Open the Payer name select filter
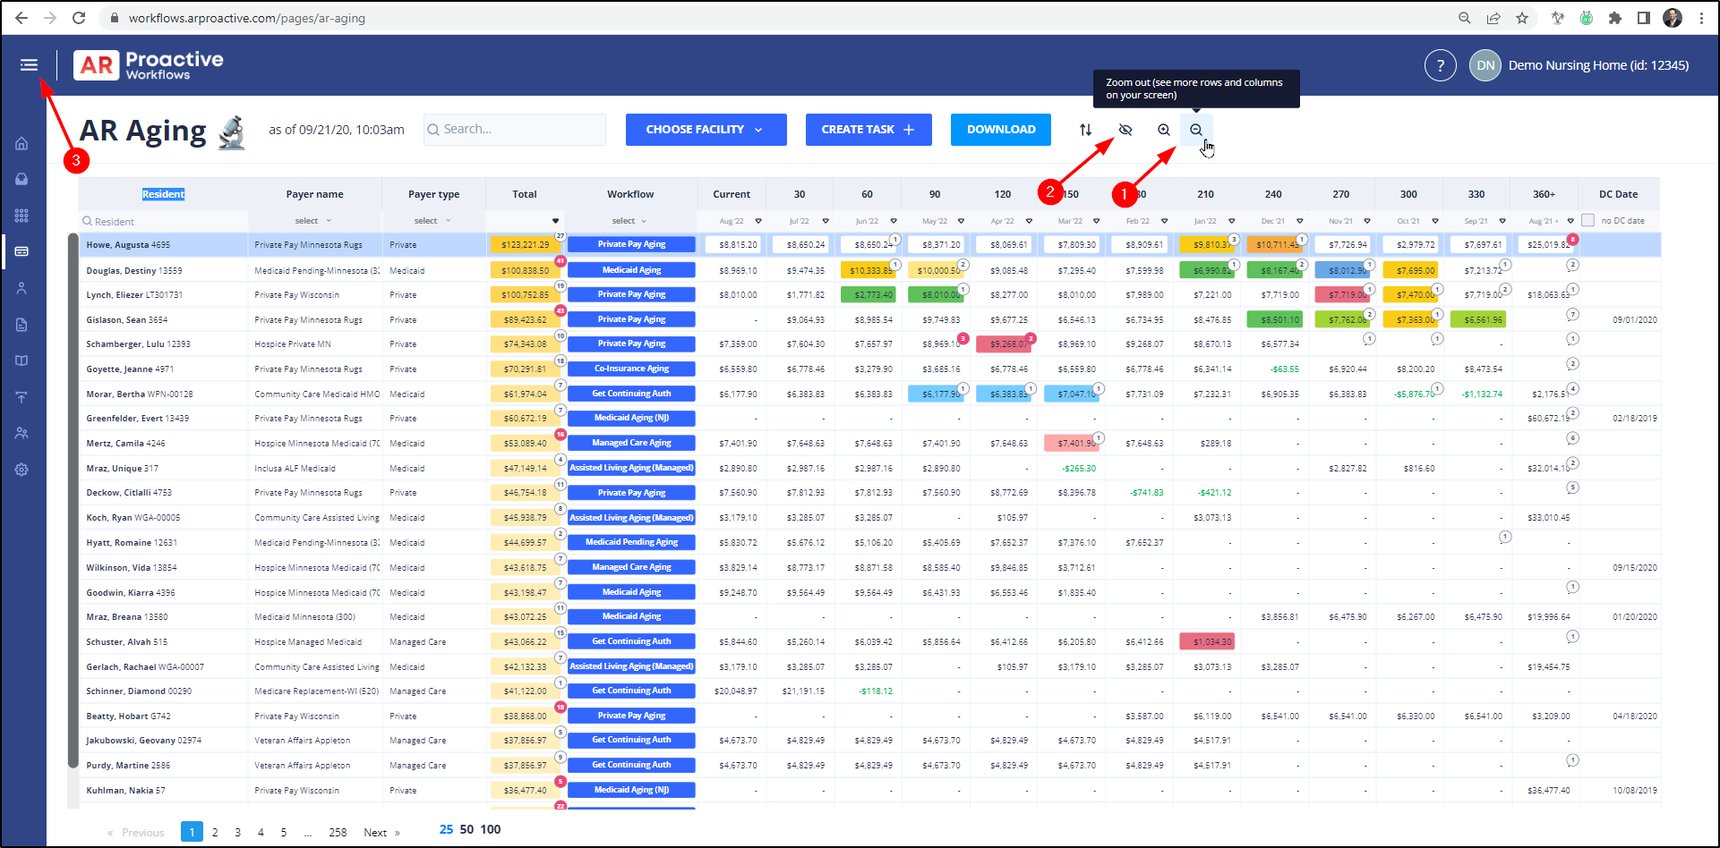This screenshot has height=848, width=1720. tap(313, 221)
